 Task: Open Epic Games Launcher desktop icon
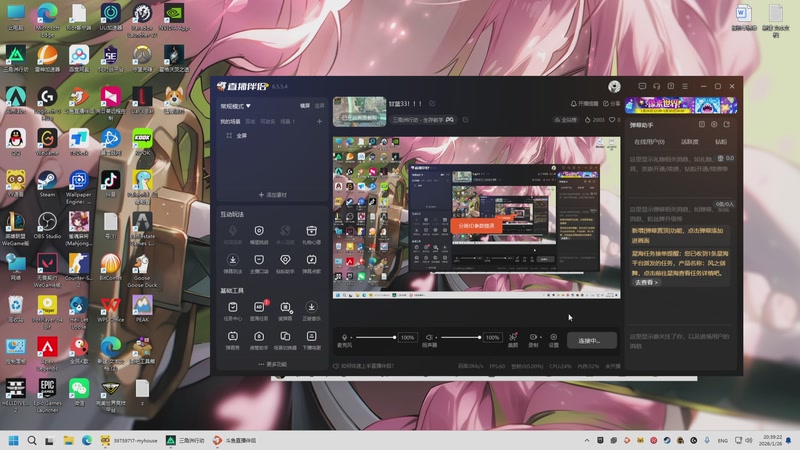(47, 395)
